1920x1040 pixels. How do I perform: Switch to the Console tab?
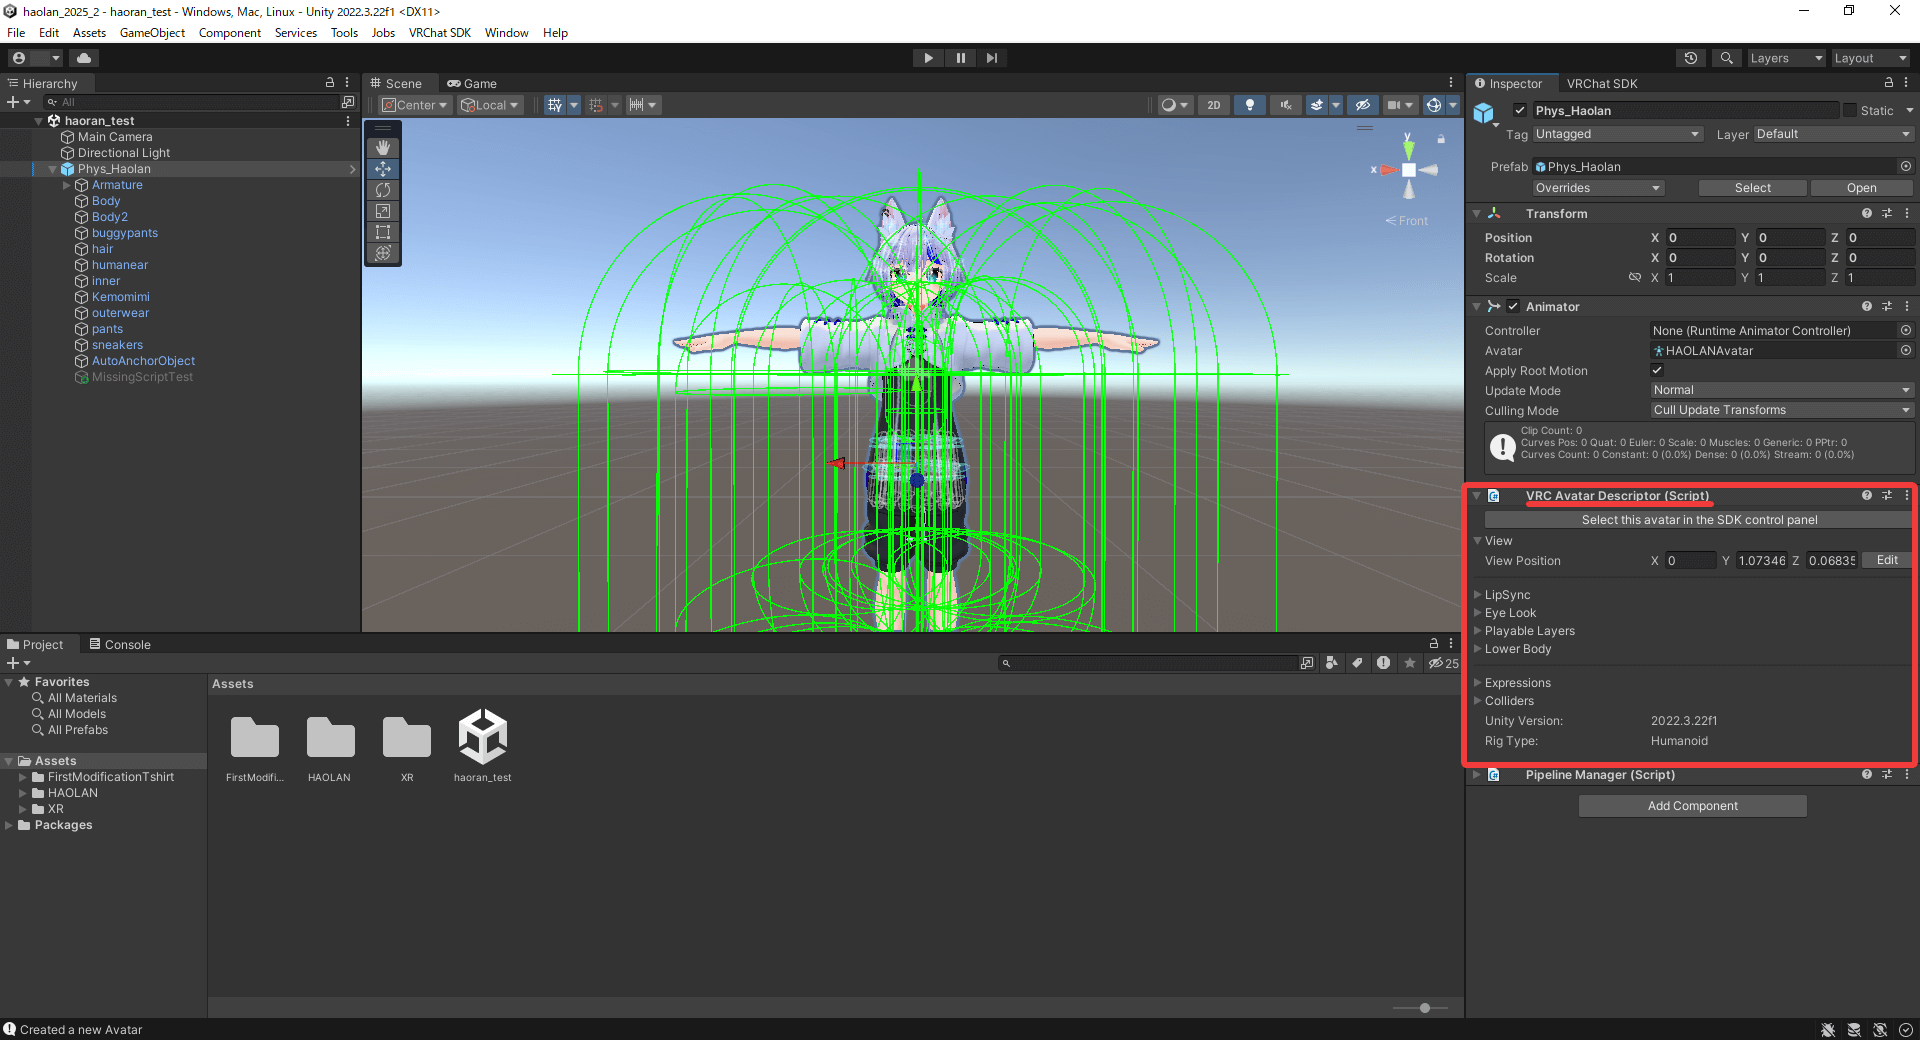(x=120, y=645)
